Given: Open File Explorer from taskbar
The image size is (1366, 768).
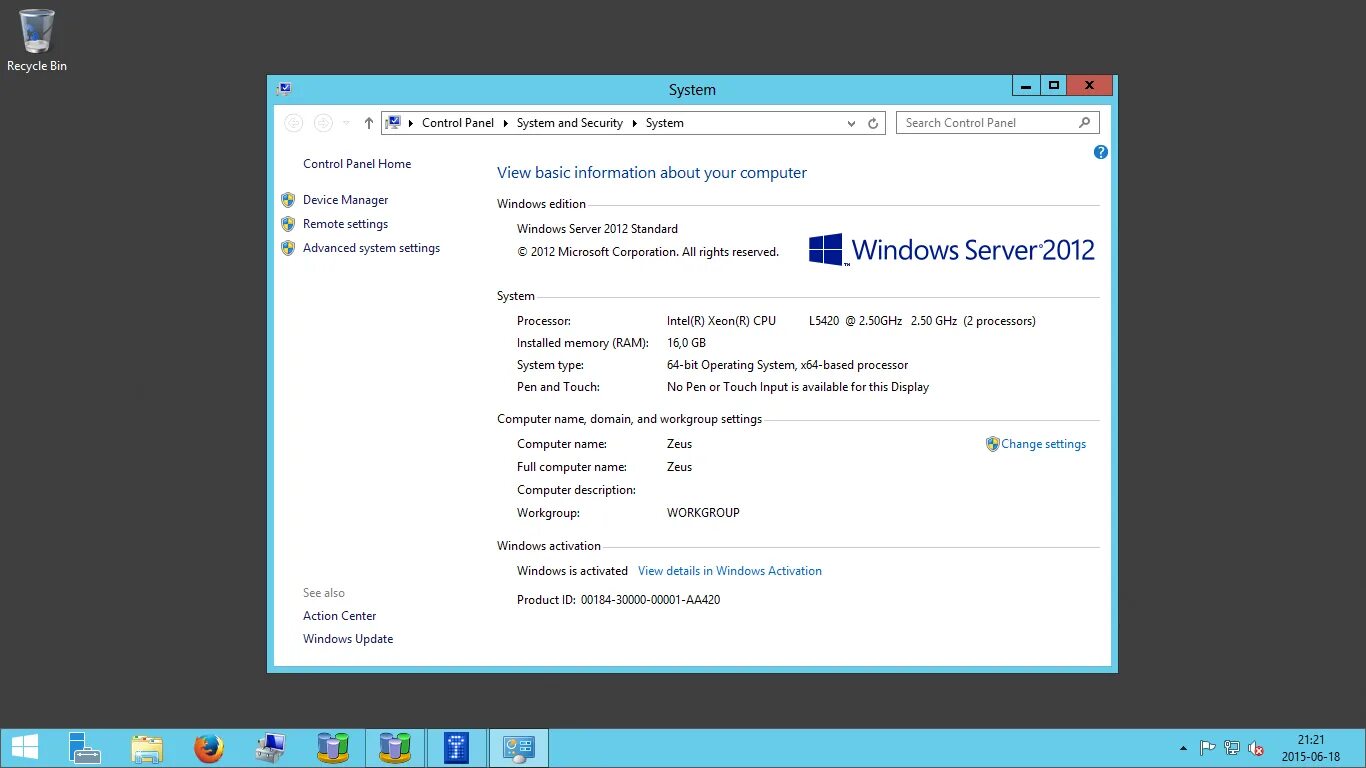Looking at the screenshot, I should [146, 747].
